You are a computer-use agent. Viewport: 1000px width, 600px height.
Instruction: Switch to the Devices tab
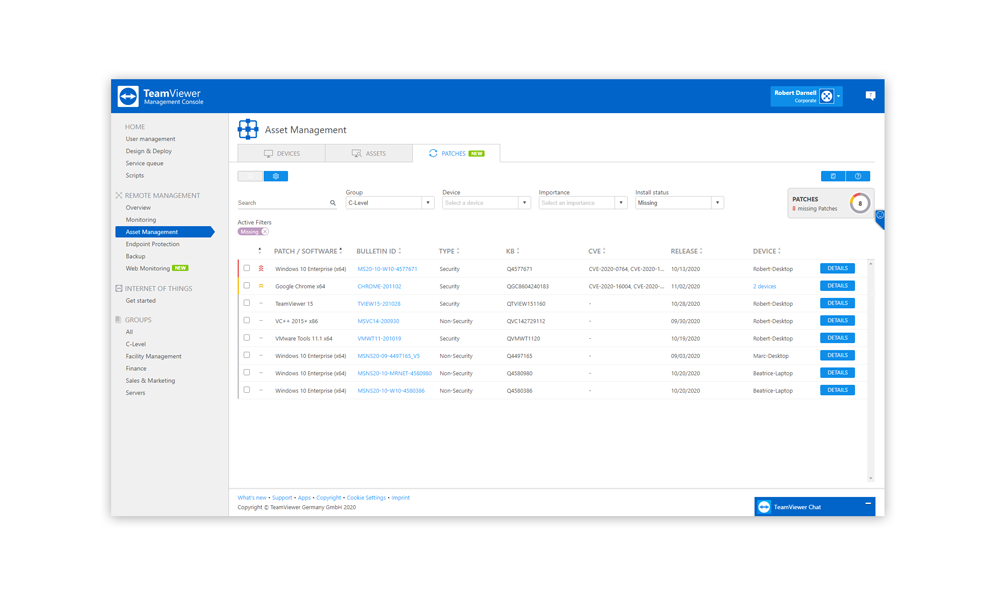pos(281,154)
